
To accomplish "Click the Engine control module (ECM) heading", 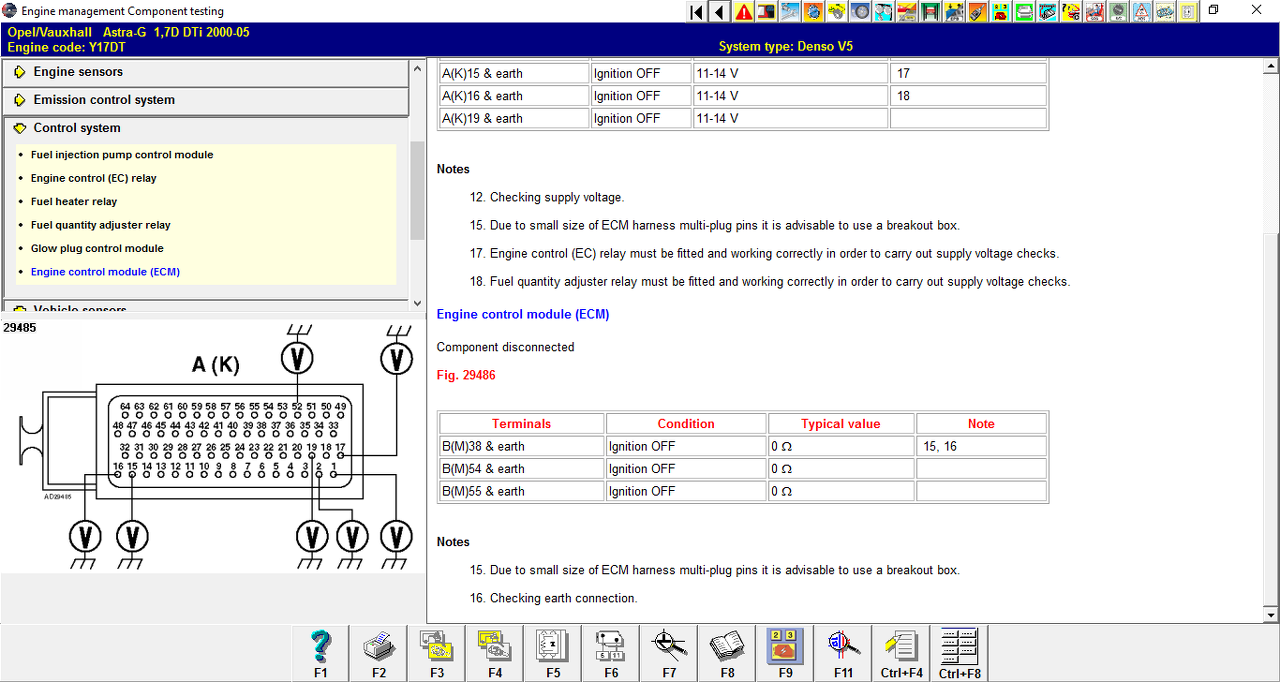I will pos(523,314).
